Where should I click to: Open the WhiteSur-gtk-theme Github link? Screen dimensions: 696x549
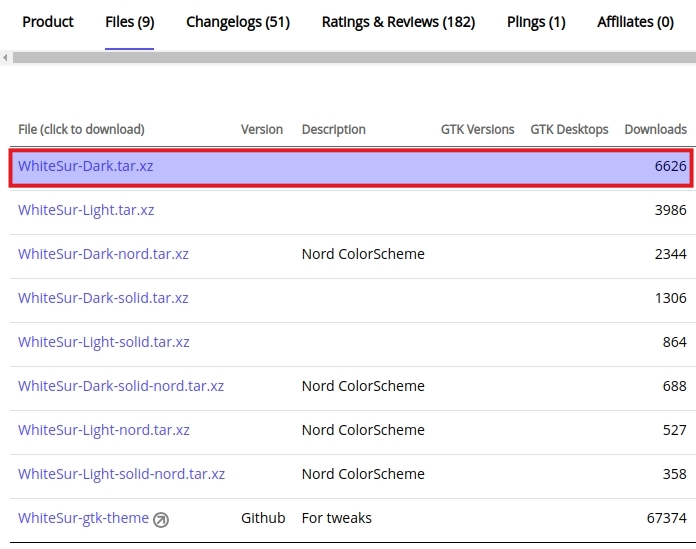tap(83, 518)
